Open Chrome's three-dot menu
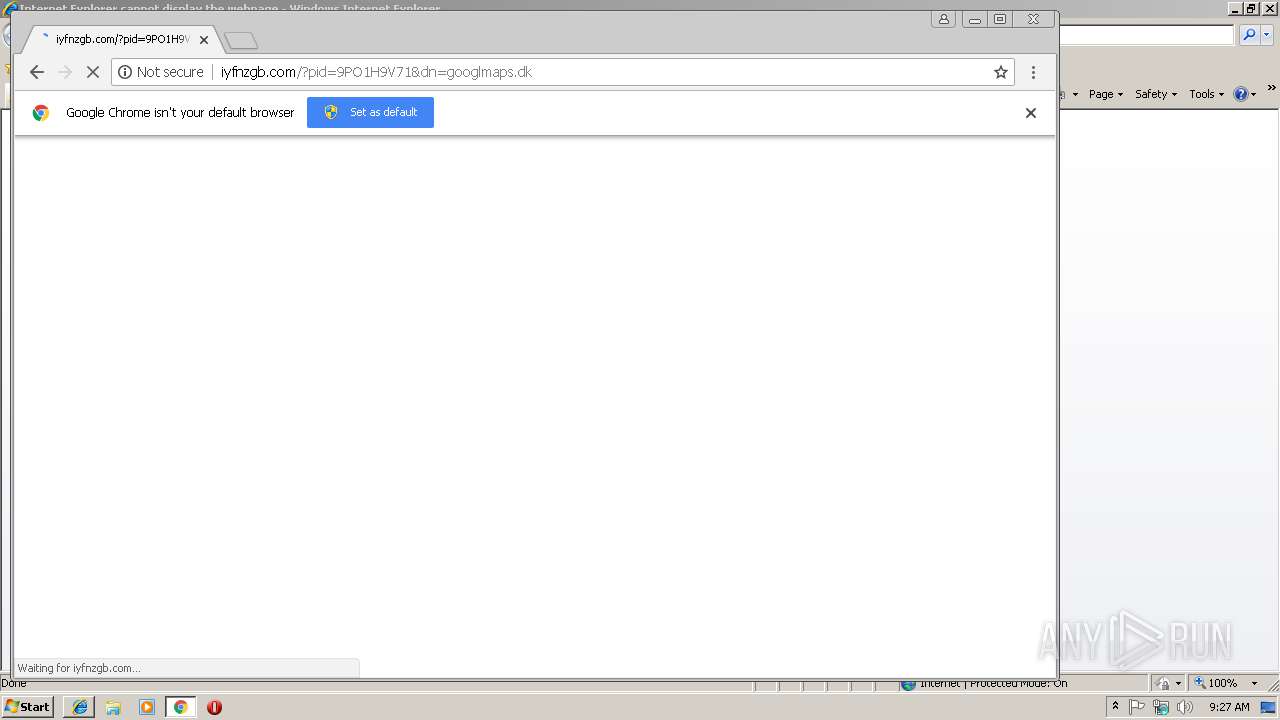The image size is (1280, 720). [x=1033, y=72]
